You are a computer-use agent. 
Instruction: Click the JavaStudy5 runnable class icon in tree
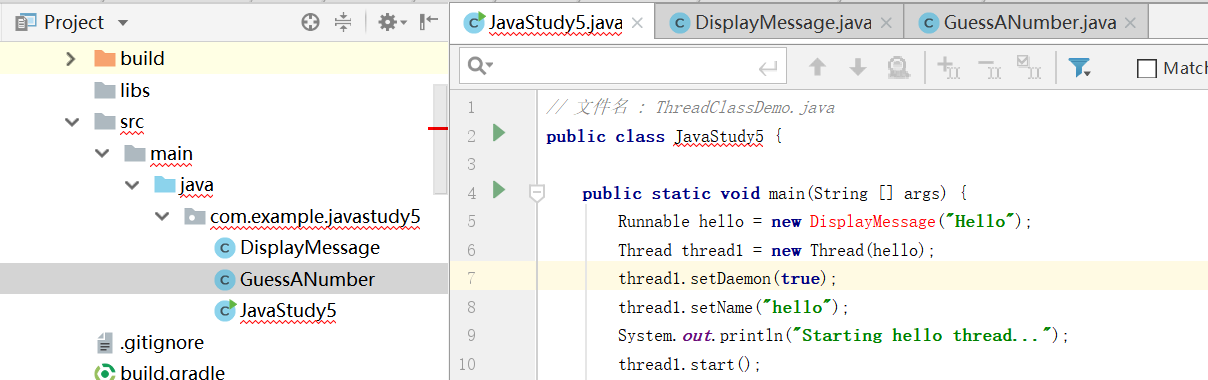pos(225,310)
